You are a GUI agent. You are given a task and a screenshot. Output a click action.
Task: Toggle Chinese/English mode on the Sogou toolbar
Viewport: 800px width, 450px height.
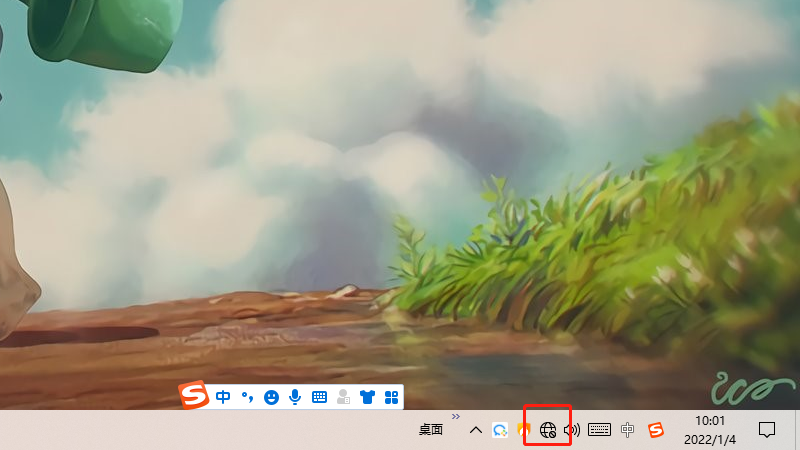[223, 397]
